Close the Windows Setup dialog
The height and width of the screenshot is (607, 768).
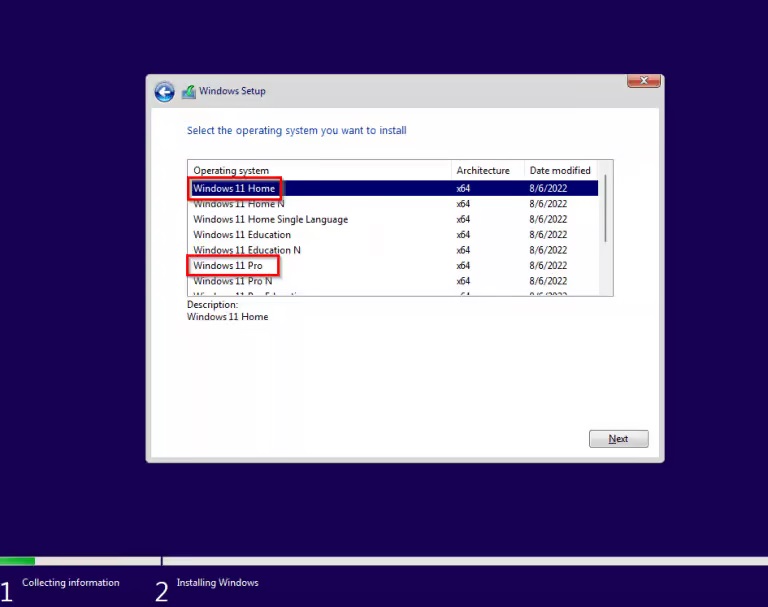[x=644, y=81]
